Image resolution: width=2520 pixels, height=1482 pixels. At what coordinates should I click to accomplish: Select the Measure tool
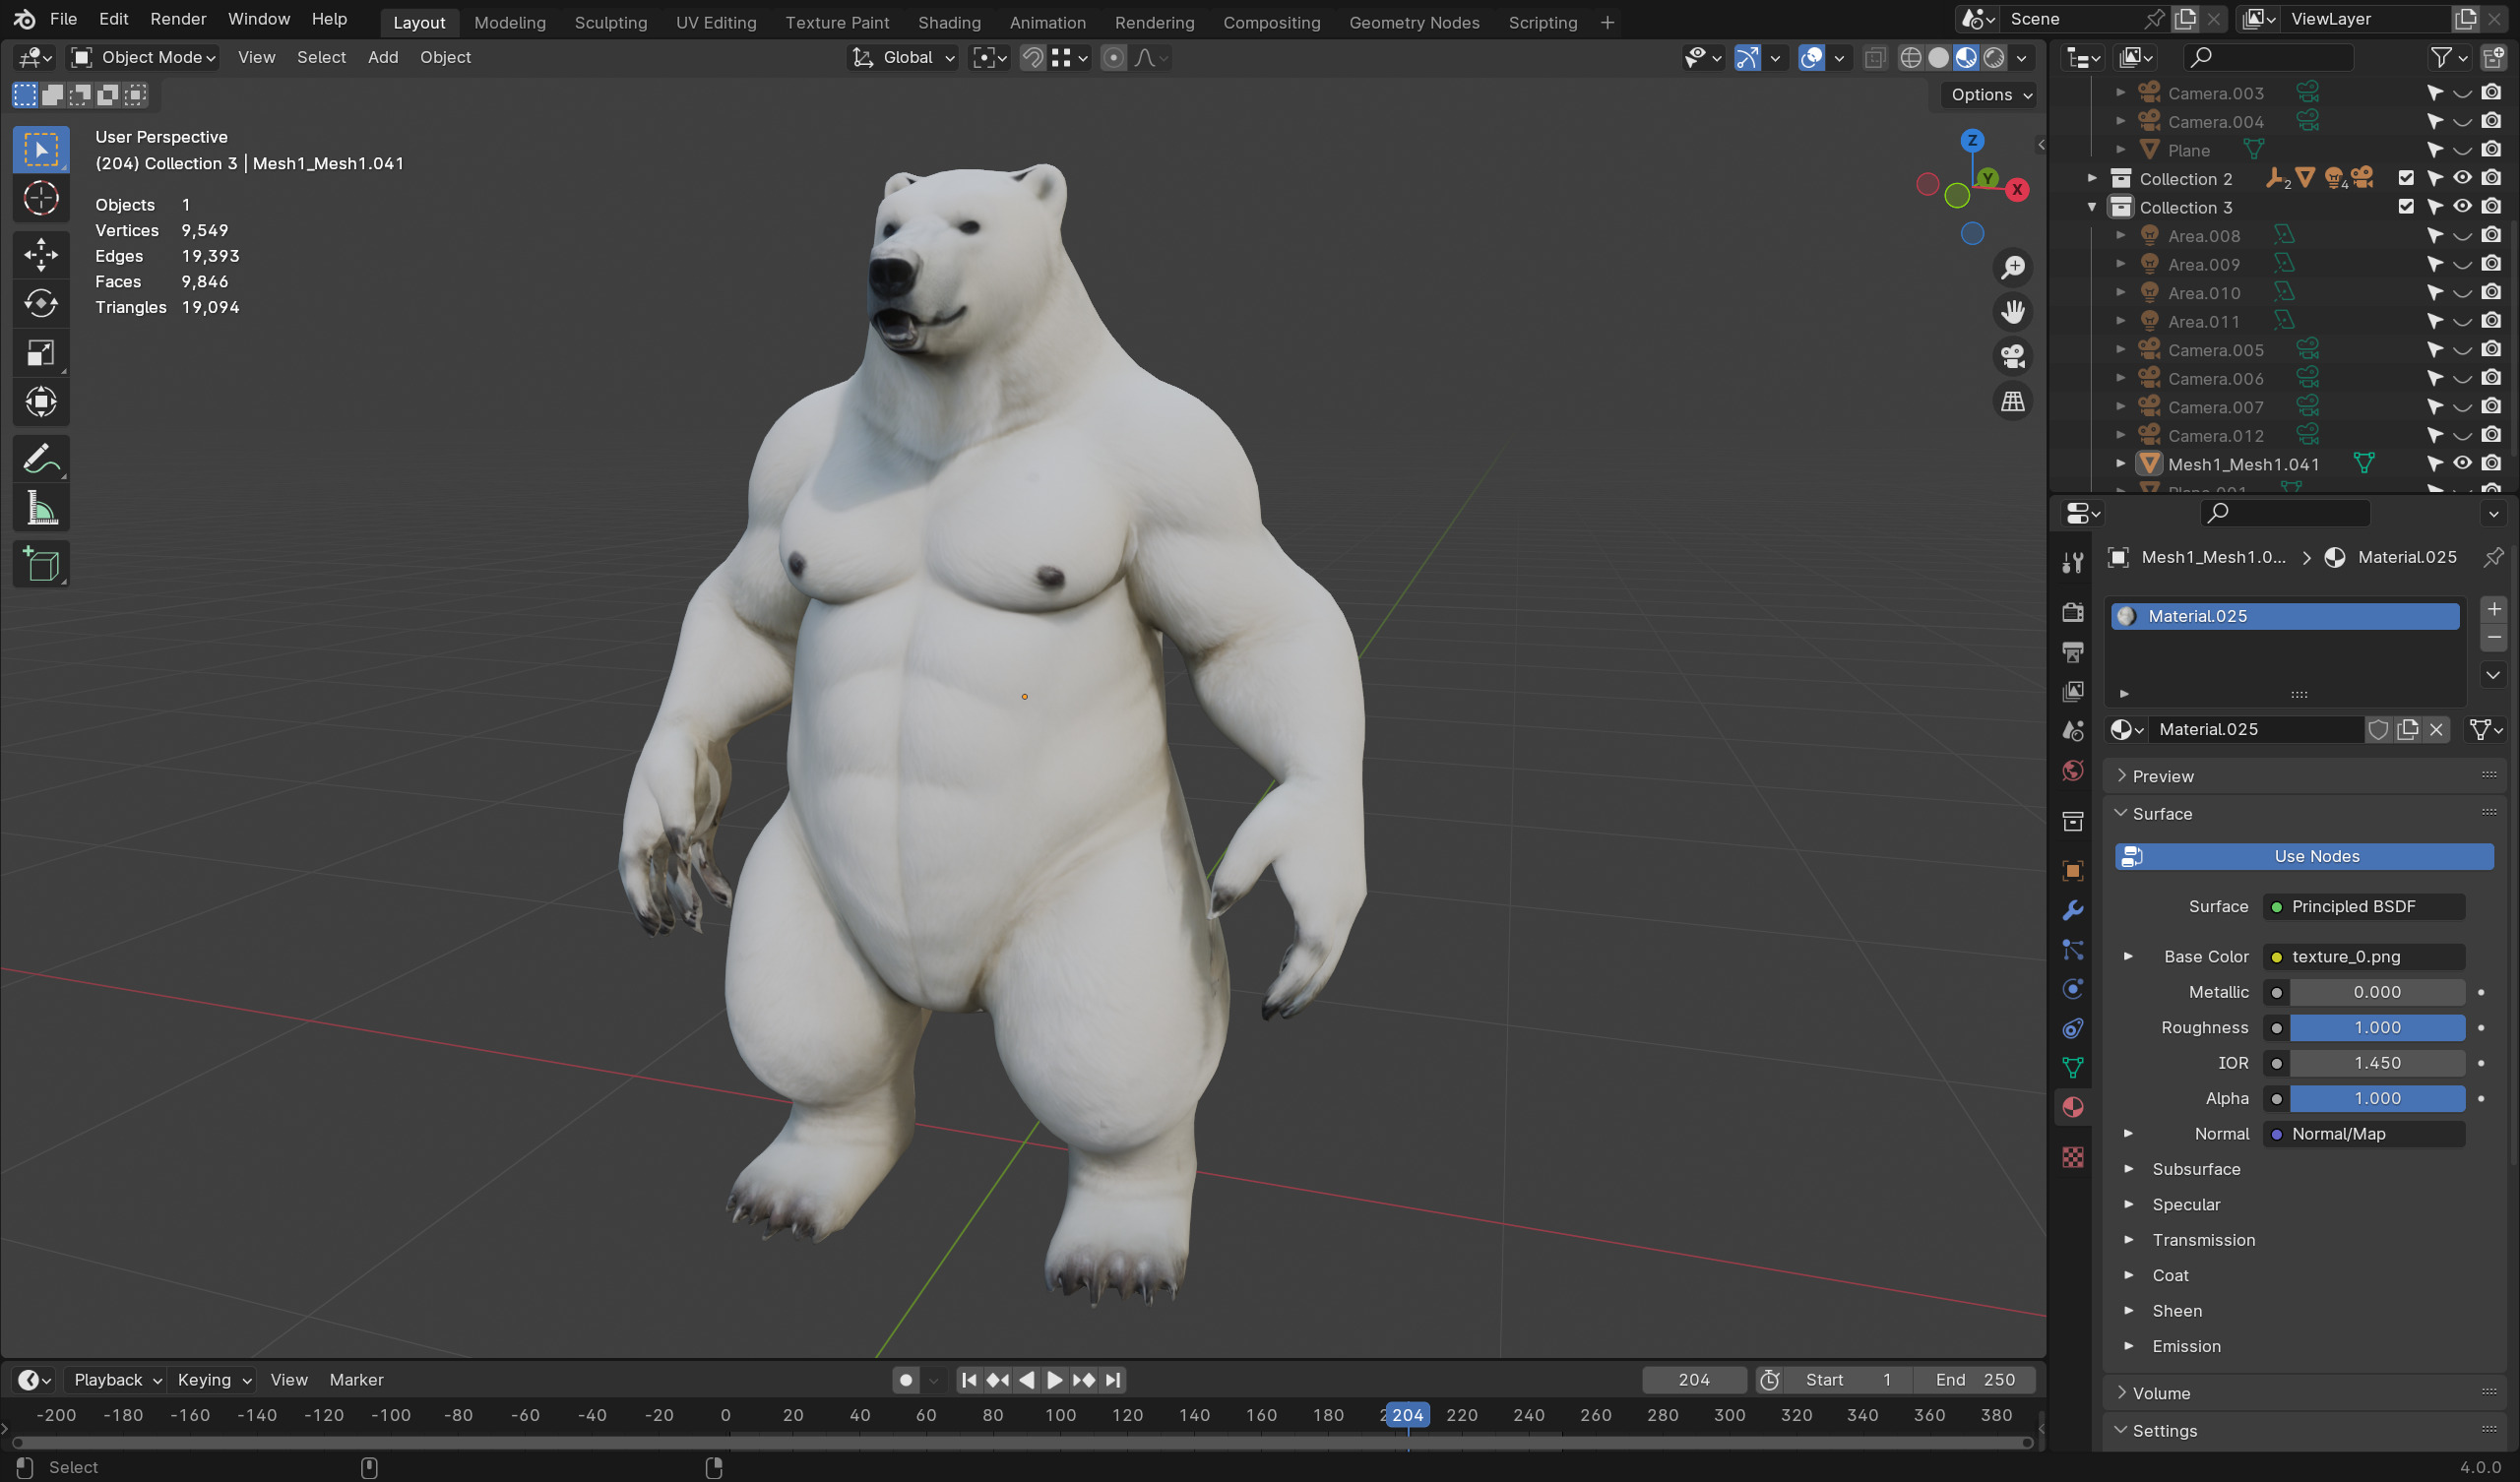coord(41,509)
